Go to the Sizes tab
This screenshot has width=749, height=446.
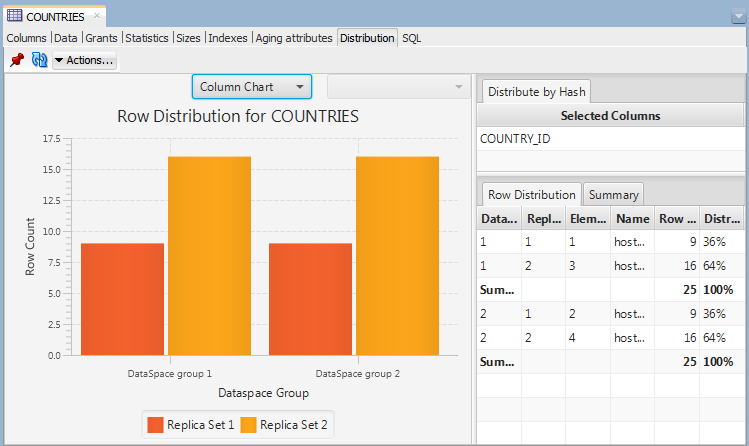(x=188, y=38)
